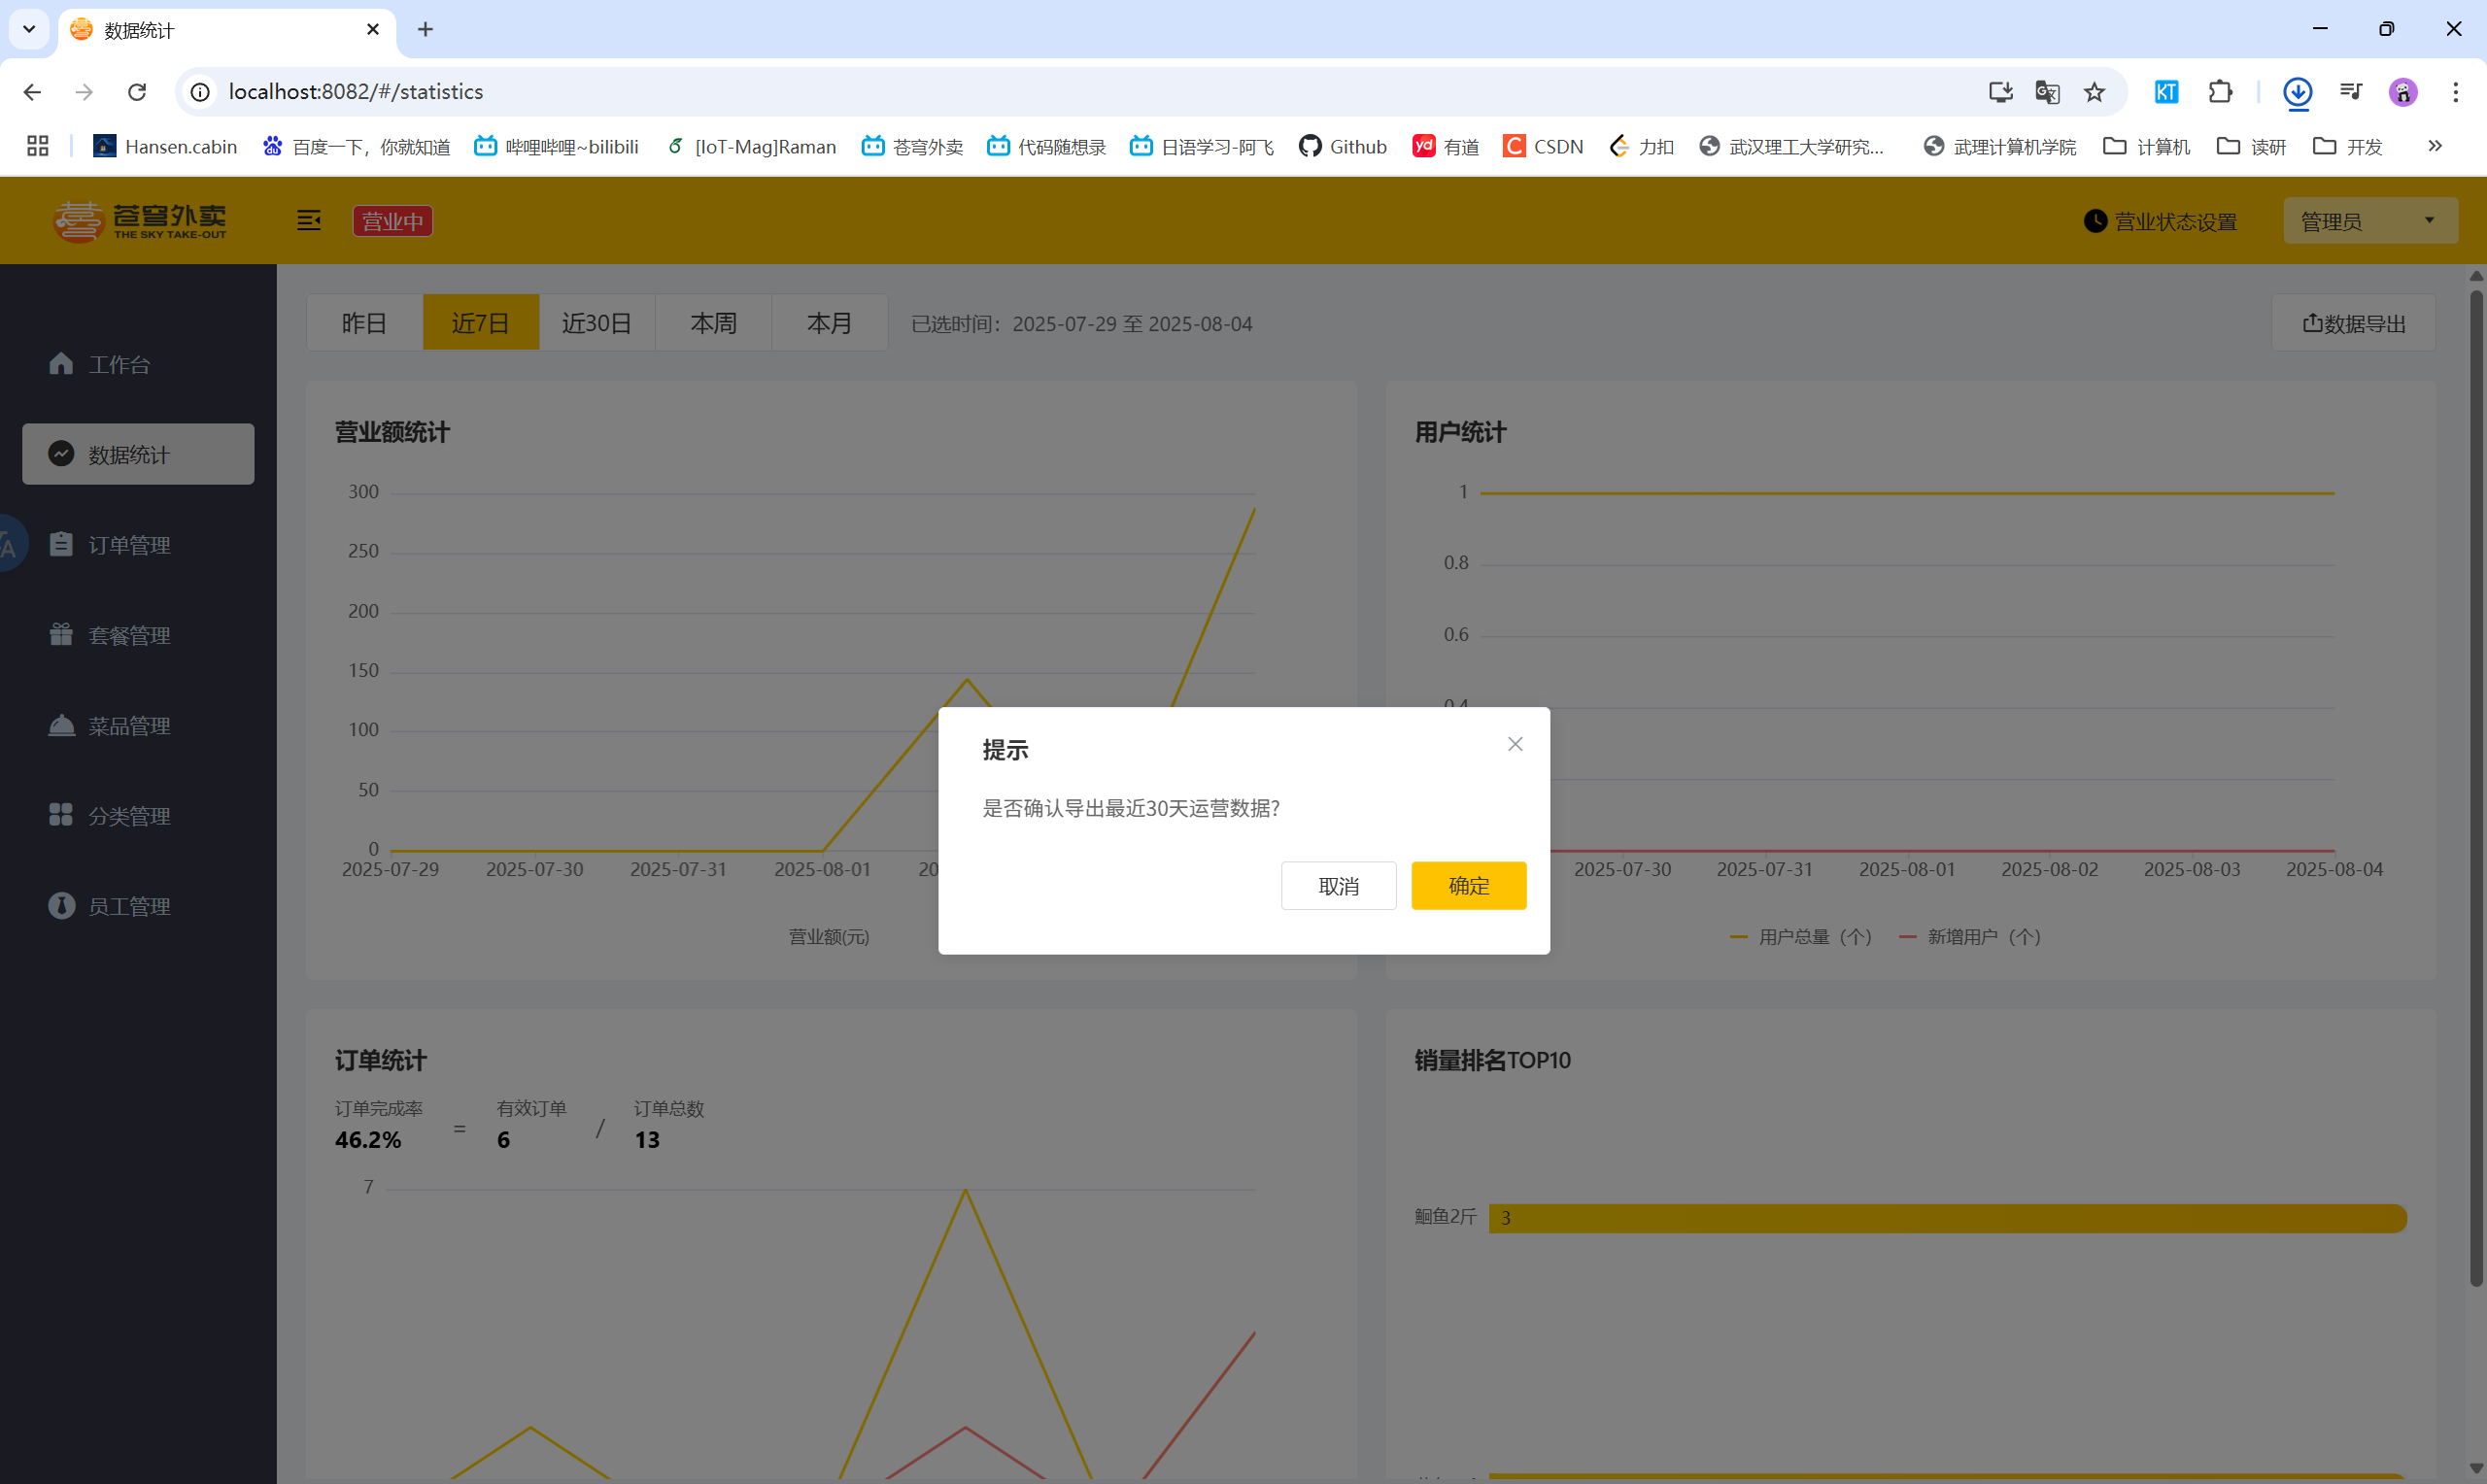
Task: Click the 员工管理 info icon
Action: (61, 905)
